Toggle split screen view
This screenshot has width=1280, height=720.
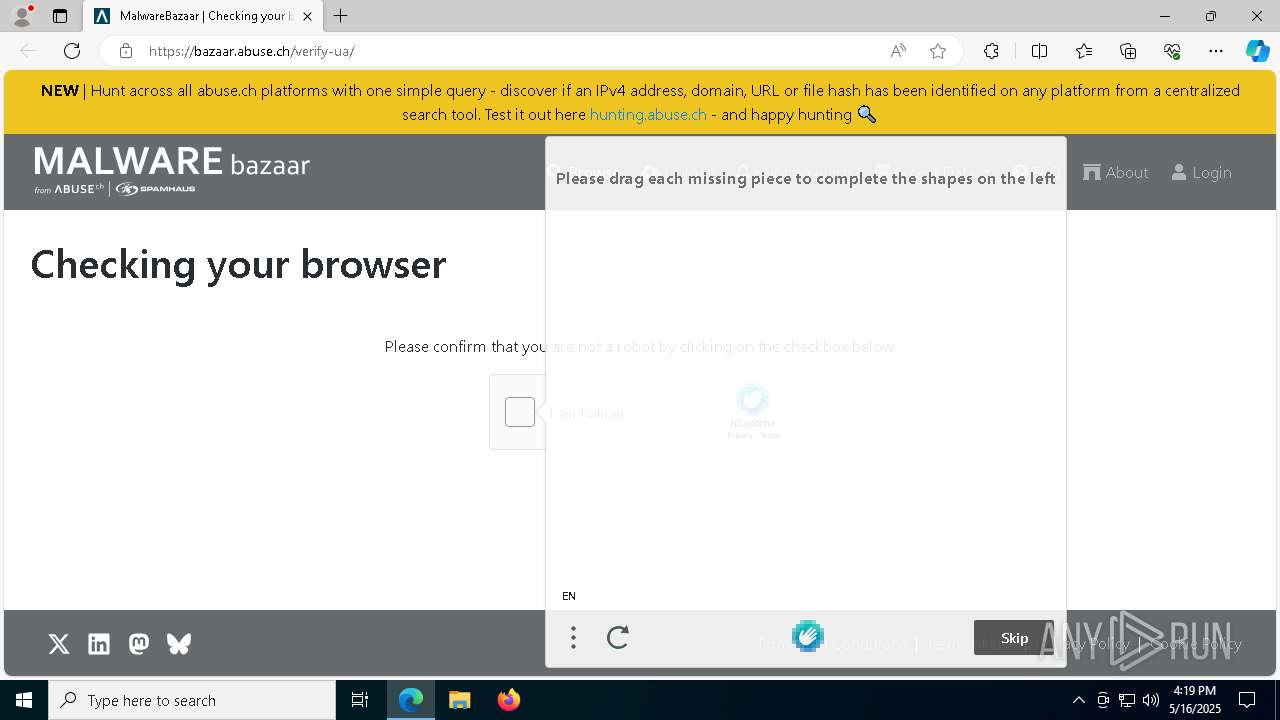point(1039,51)
